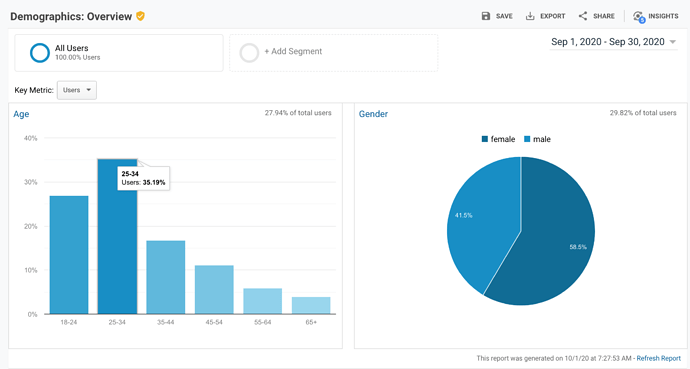Click the date range dropdown arrow

coord(672,42)
